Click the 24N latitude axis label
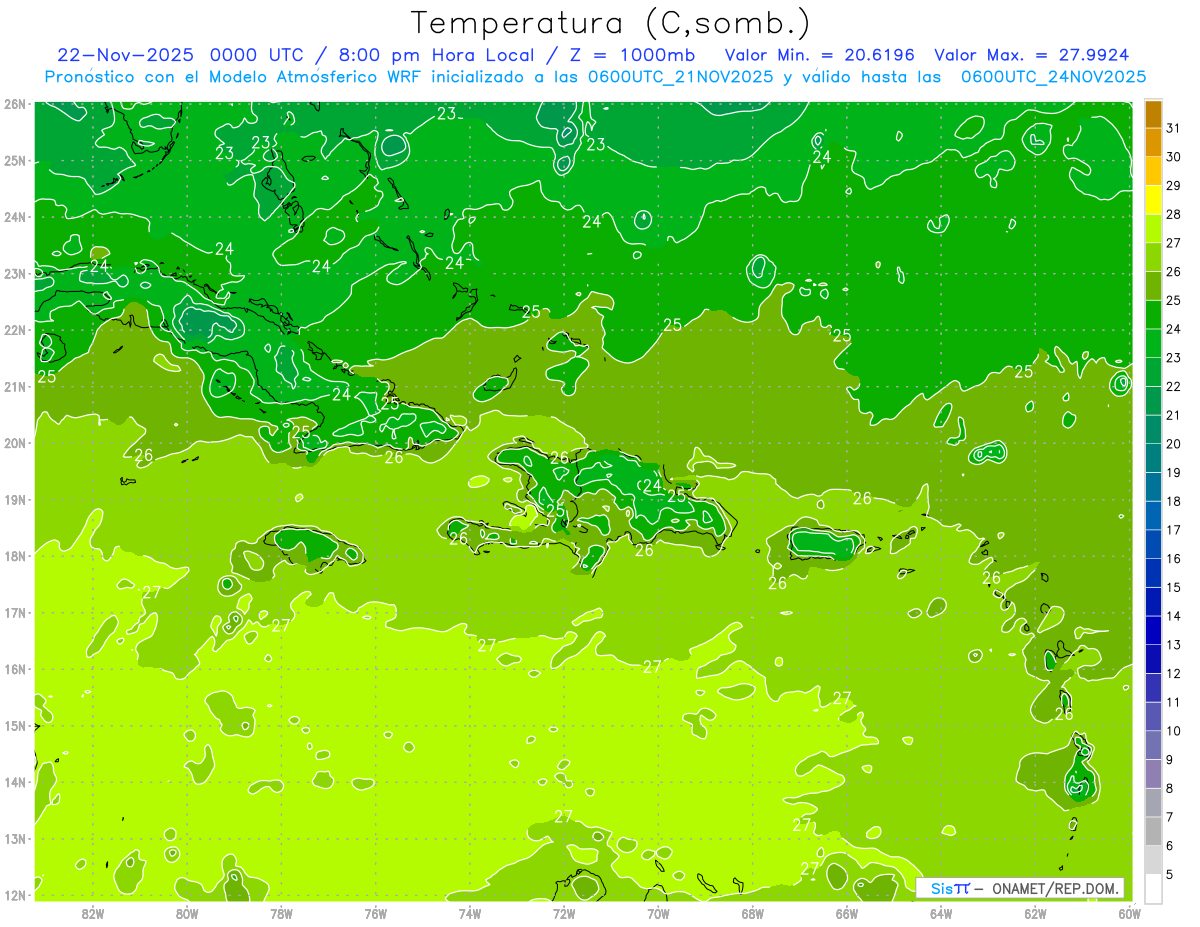The width and height of the screenshot is (1200, 927). (x=14, y=217)
